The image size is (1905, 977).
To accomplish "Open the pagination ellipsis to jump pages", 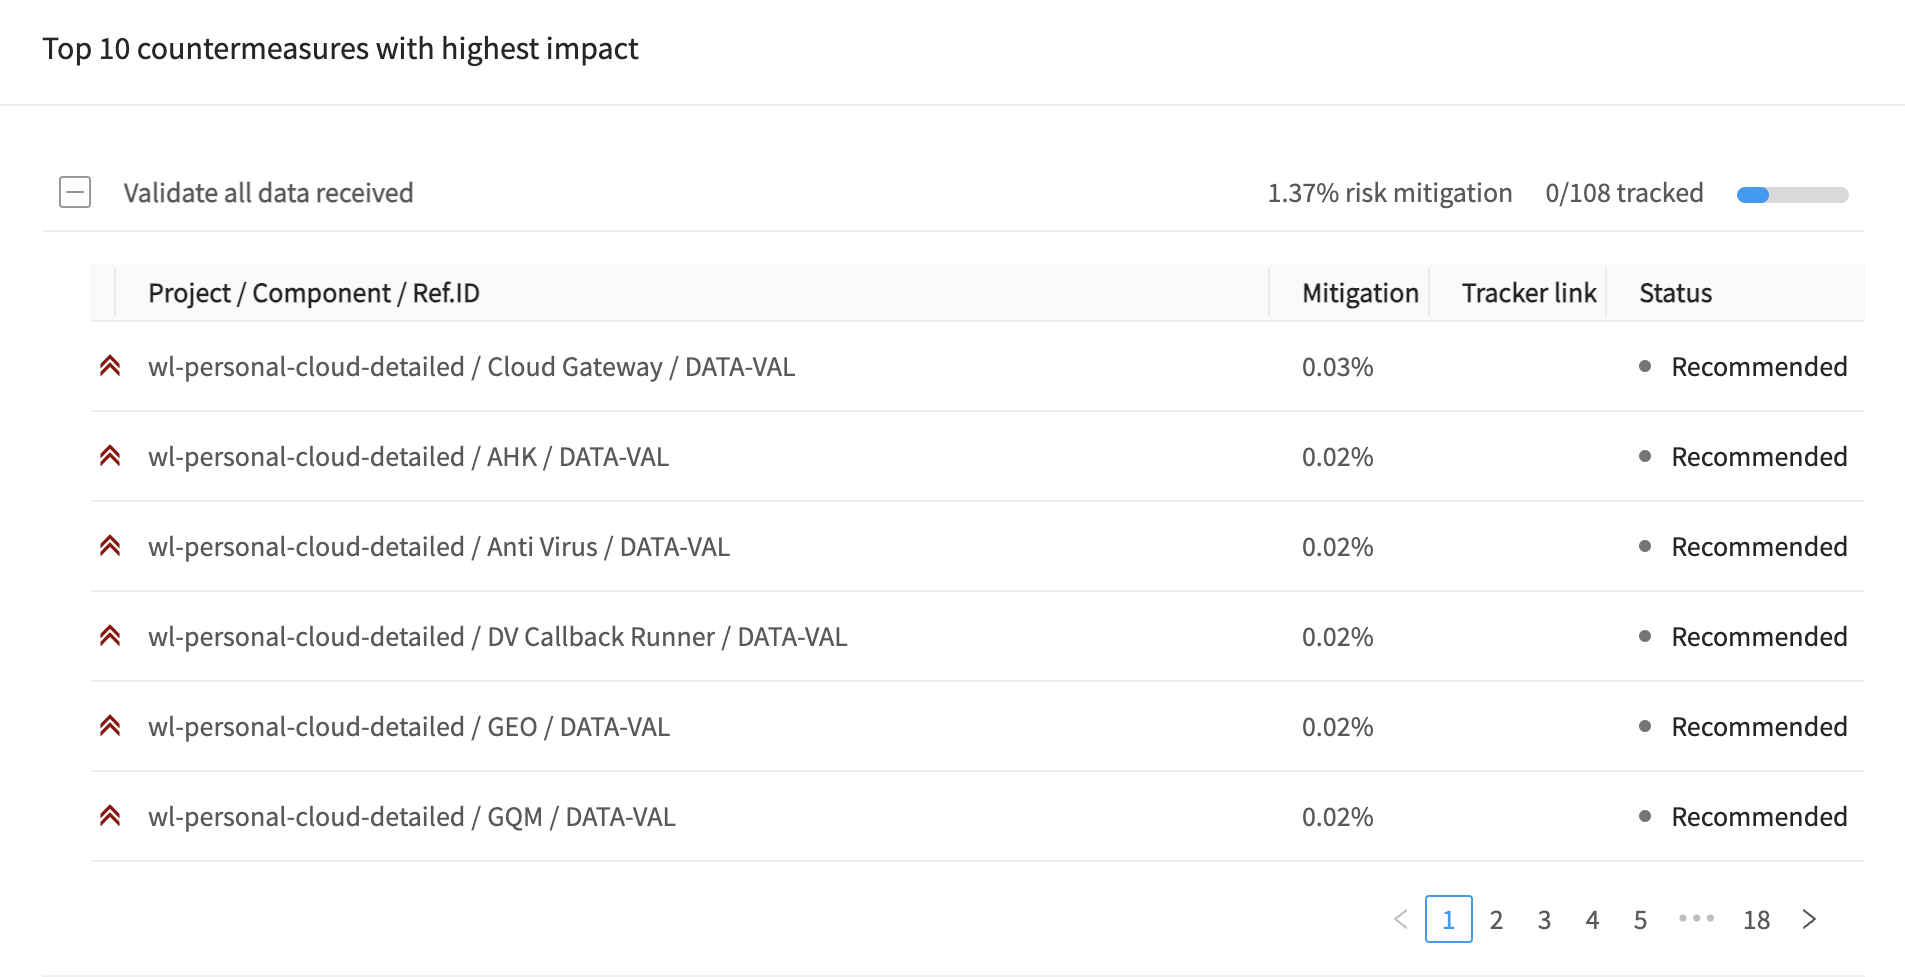I will coord(1697,919).
